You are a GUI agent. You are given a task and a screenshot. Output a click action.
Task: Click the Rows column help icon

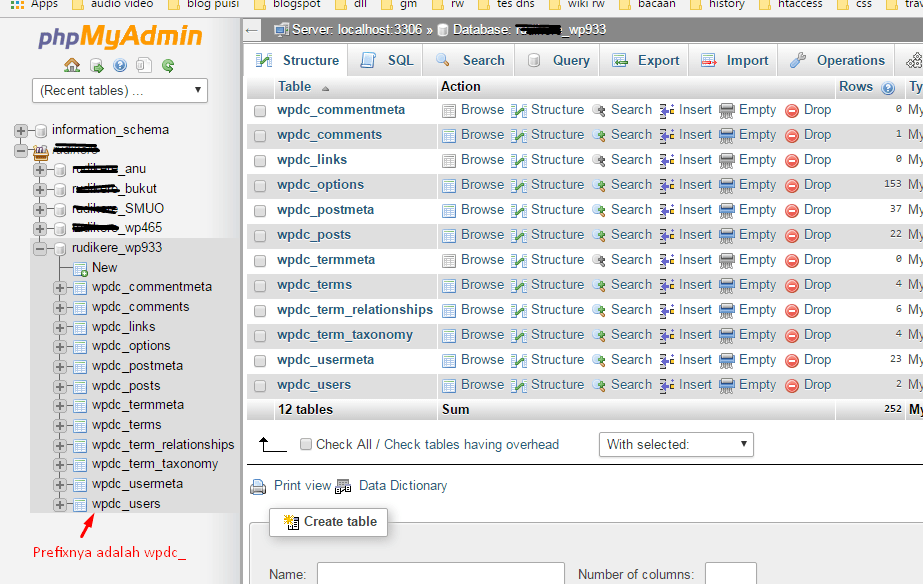click(888, 88)
